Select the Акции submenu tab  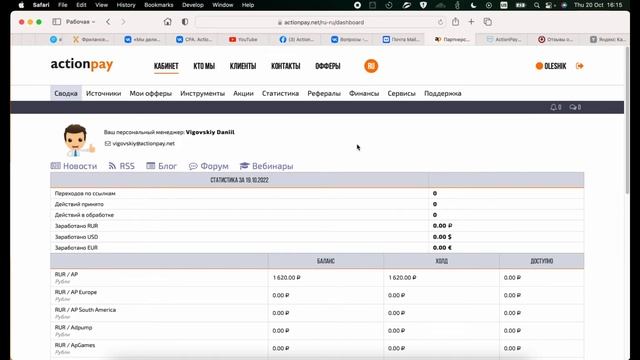point(243,93)
